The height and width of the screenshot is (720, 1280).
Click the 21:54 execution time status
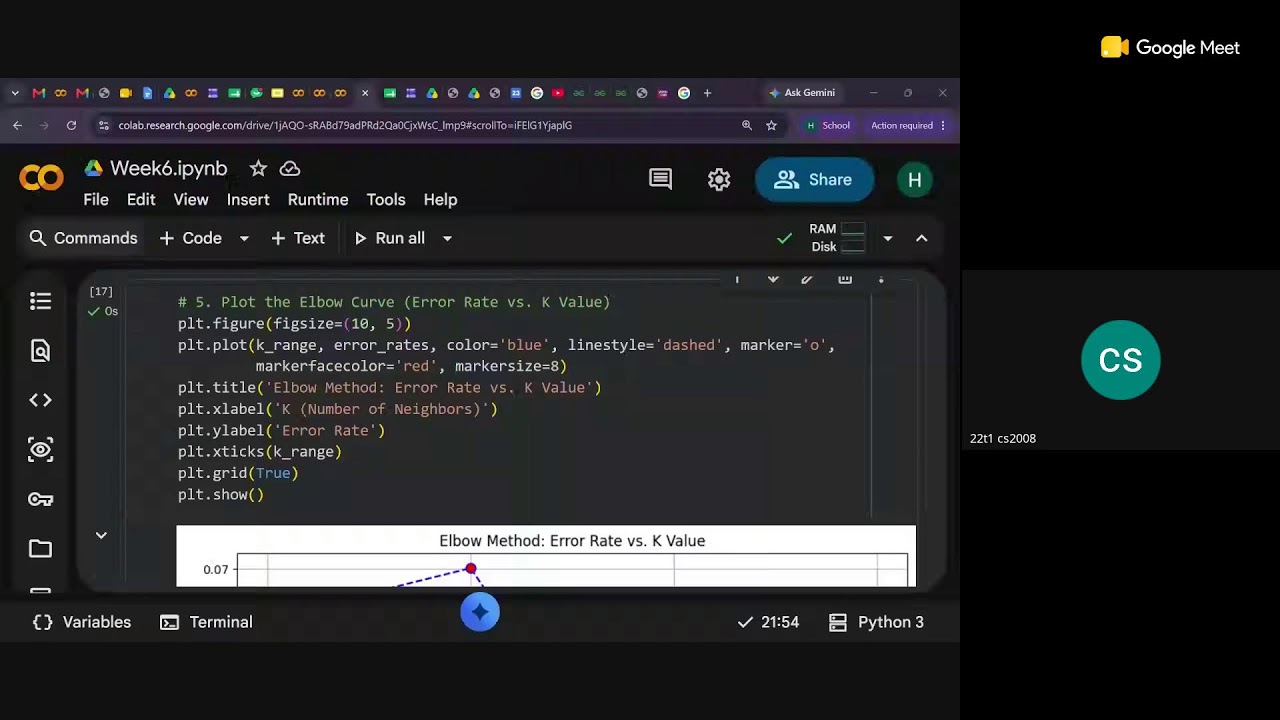click(768, 622)
